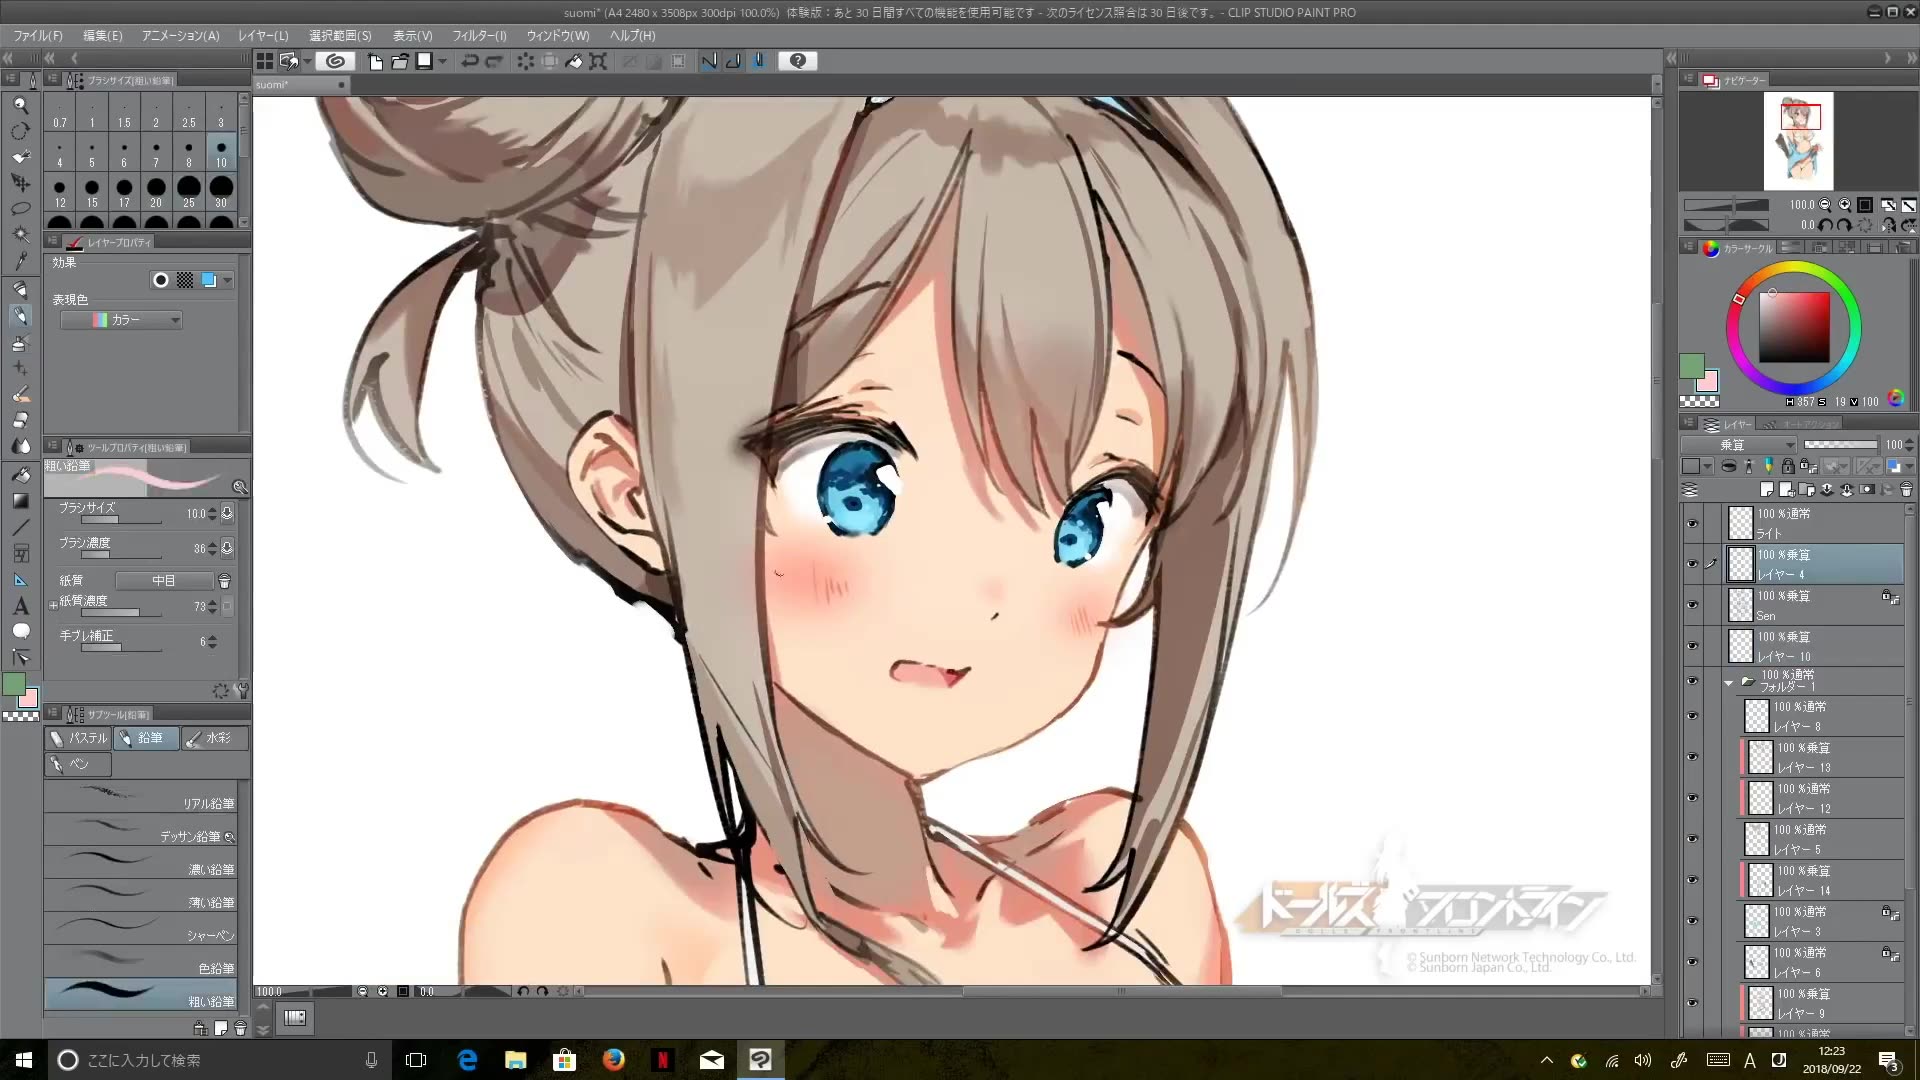Click the Delete layer trash icon
Screen dimensions: 1920x1080
tap(1906, 490)
